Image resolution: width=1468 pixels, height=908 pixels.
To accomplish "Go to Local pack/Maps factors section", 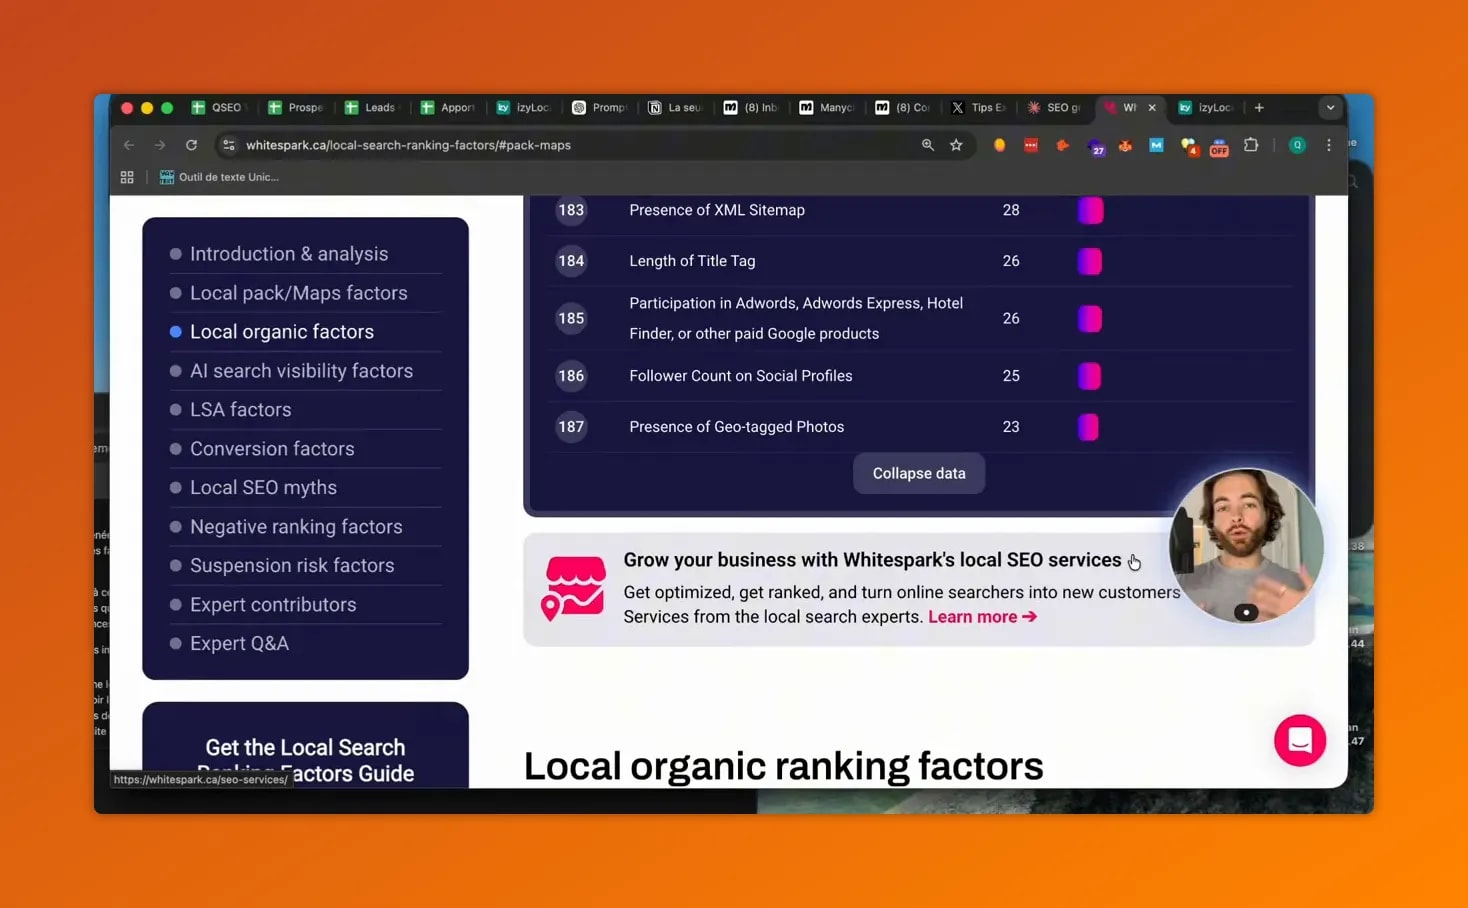I will (298, 293).
